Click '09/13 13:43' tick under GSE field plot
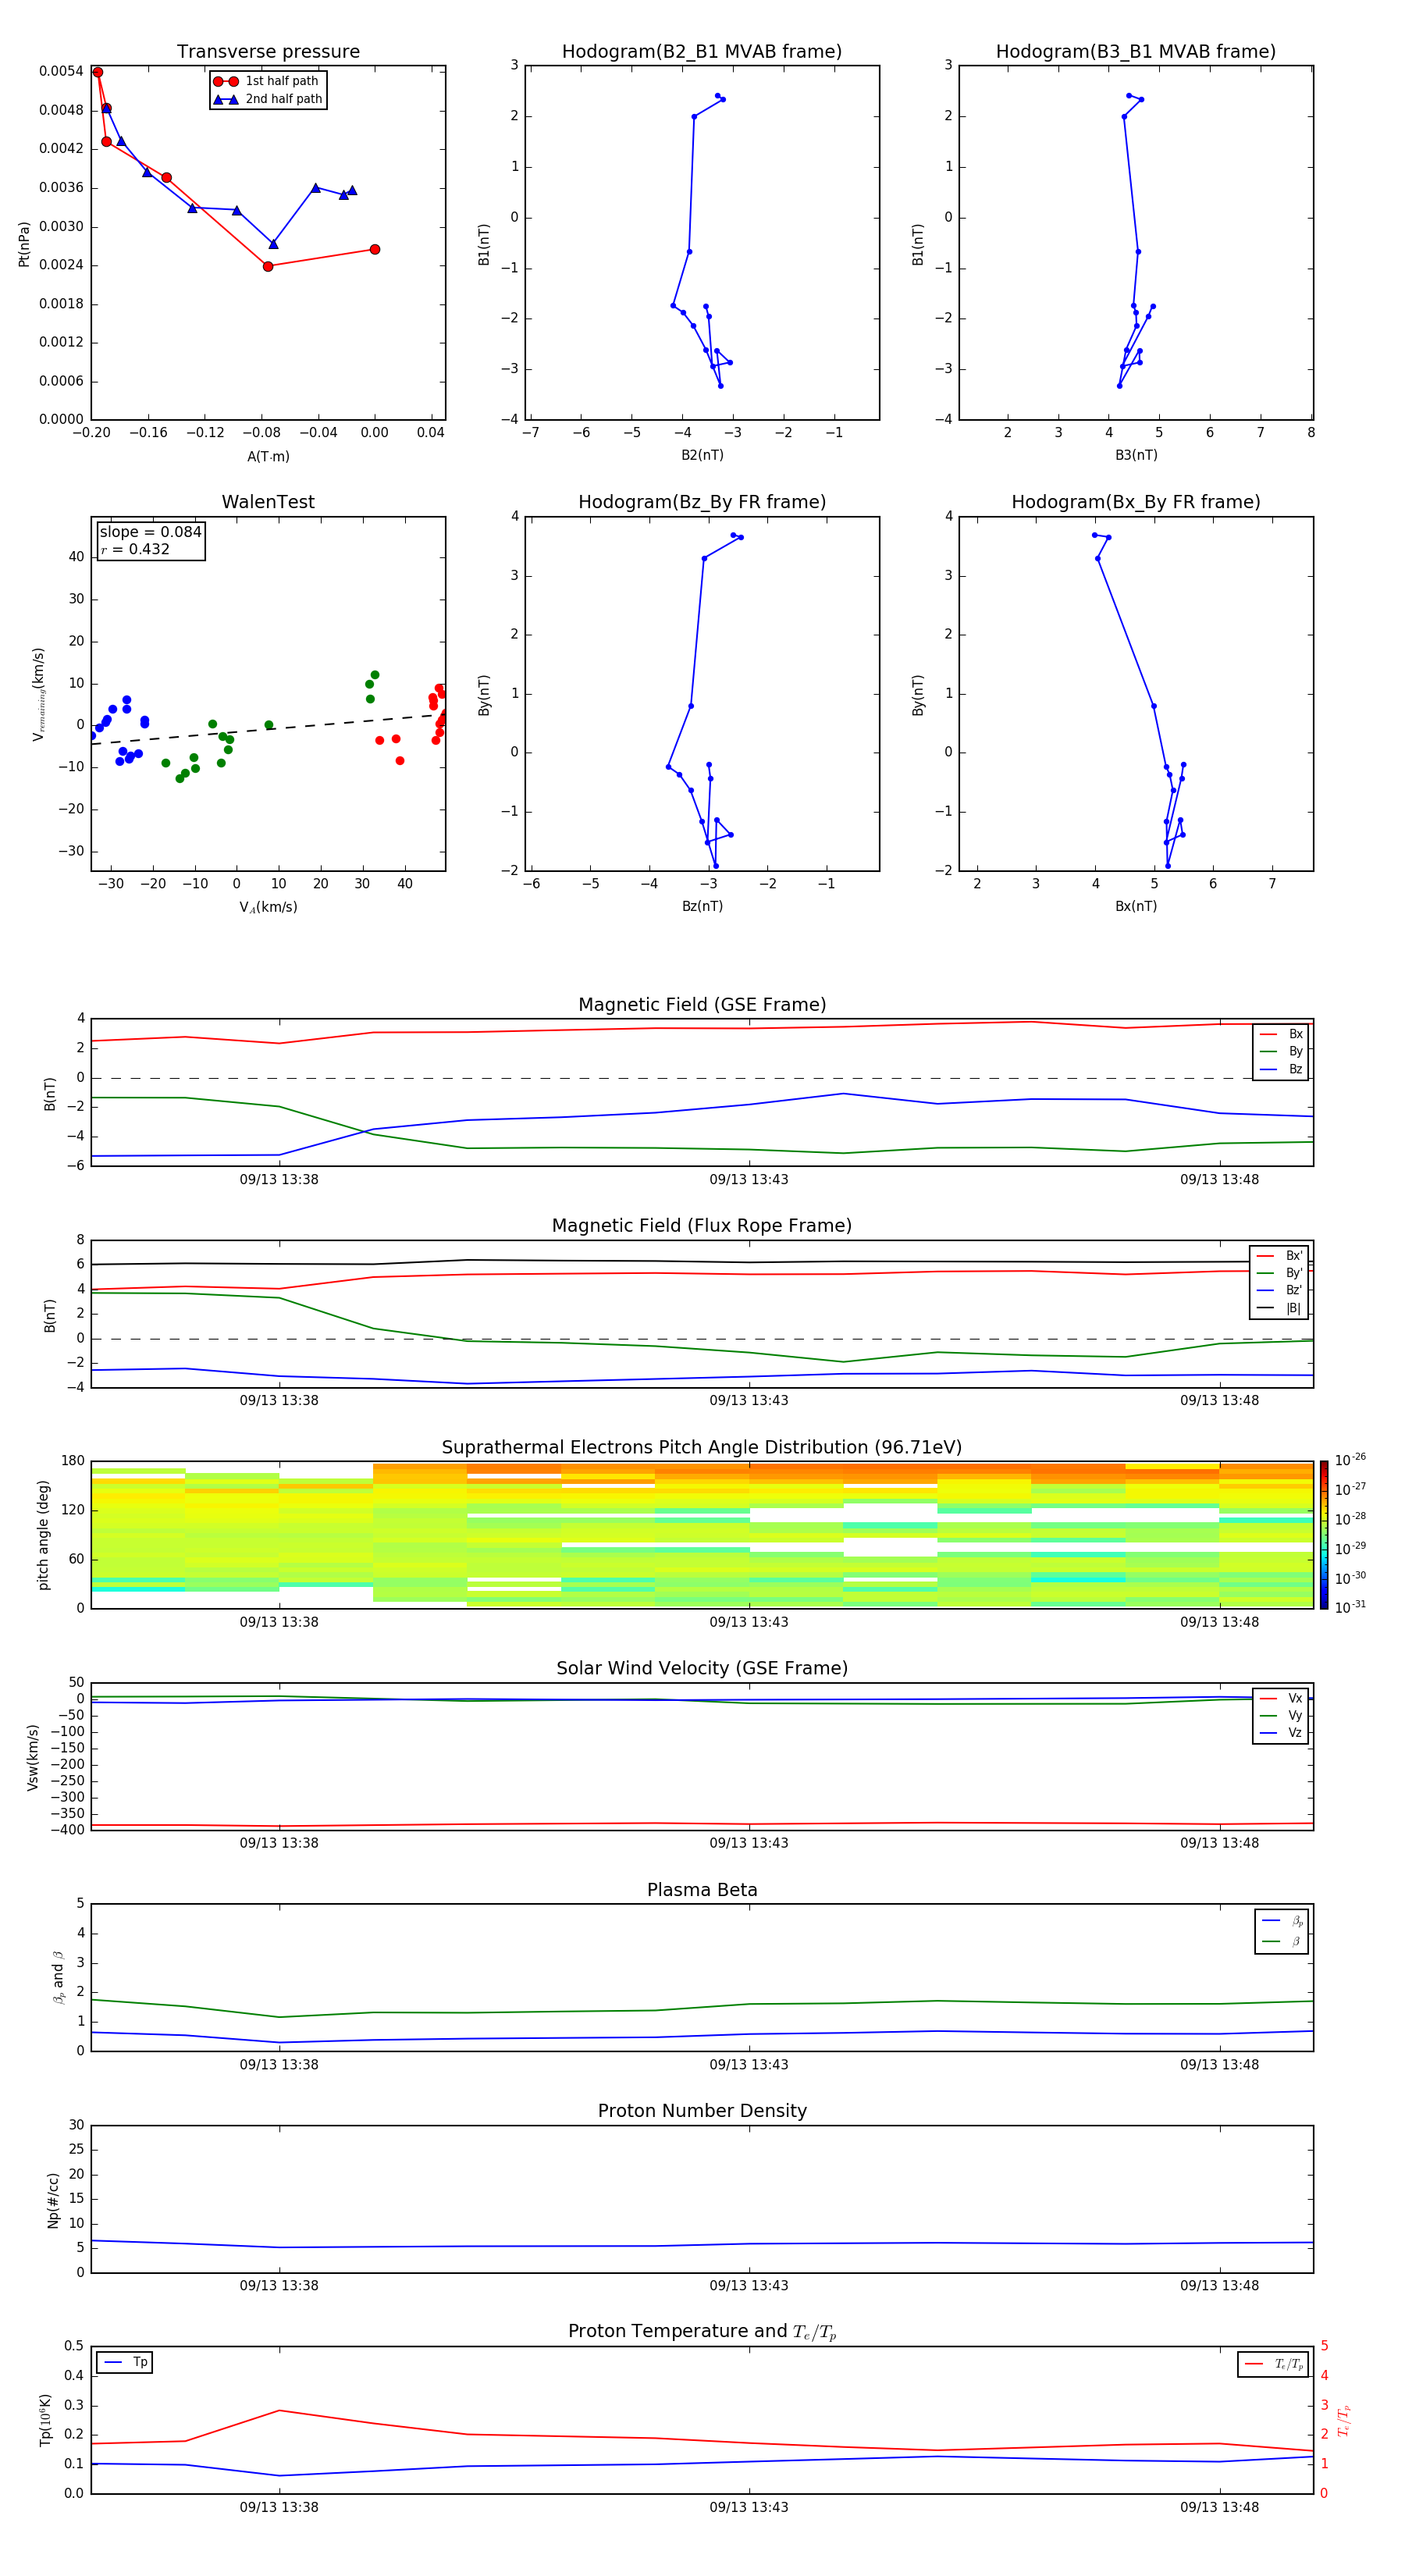1405x2576 pixels. (749, 1180)
